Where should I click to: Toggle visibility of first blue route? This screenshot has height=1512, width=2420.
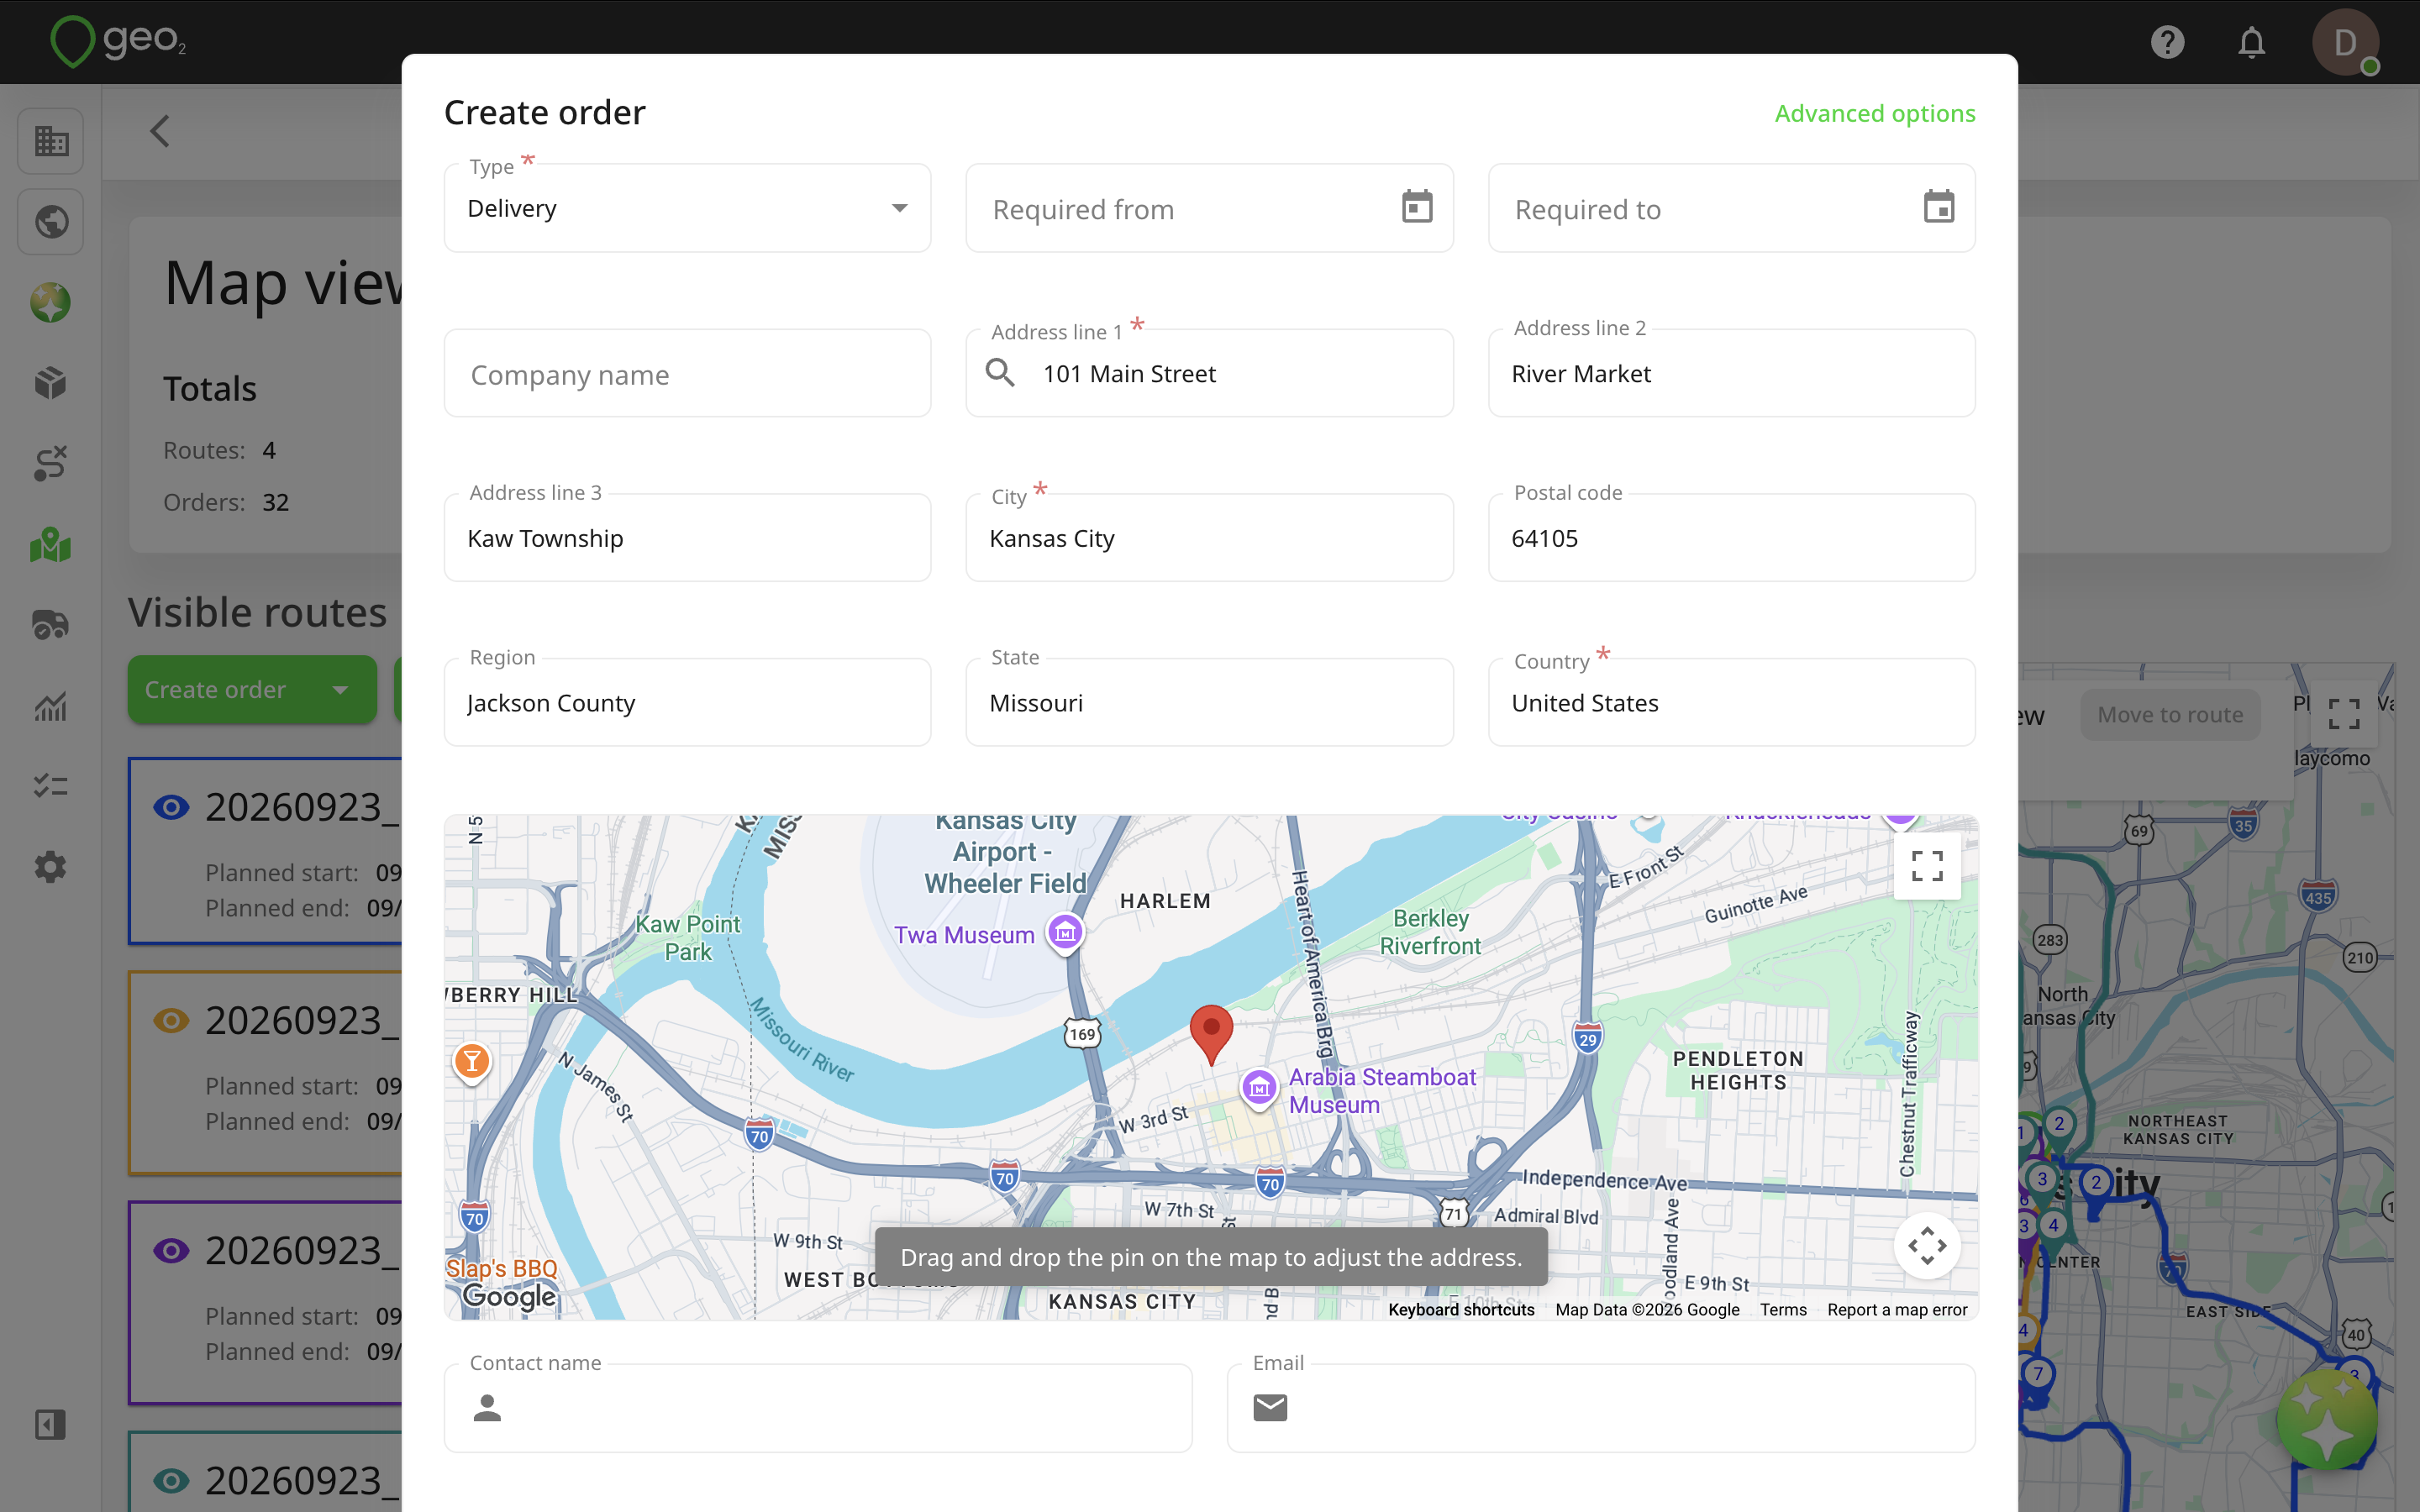click(x=171, y=807)
